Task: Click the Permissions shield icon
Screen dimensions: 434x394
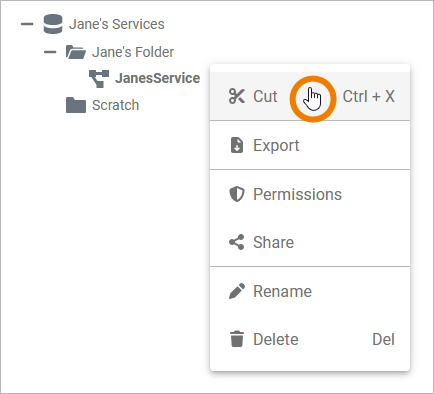Action: (237, 194)
